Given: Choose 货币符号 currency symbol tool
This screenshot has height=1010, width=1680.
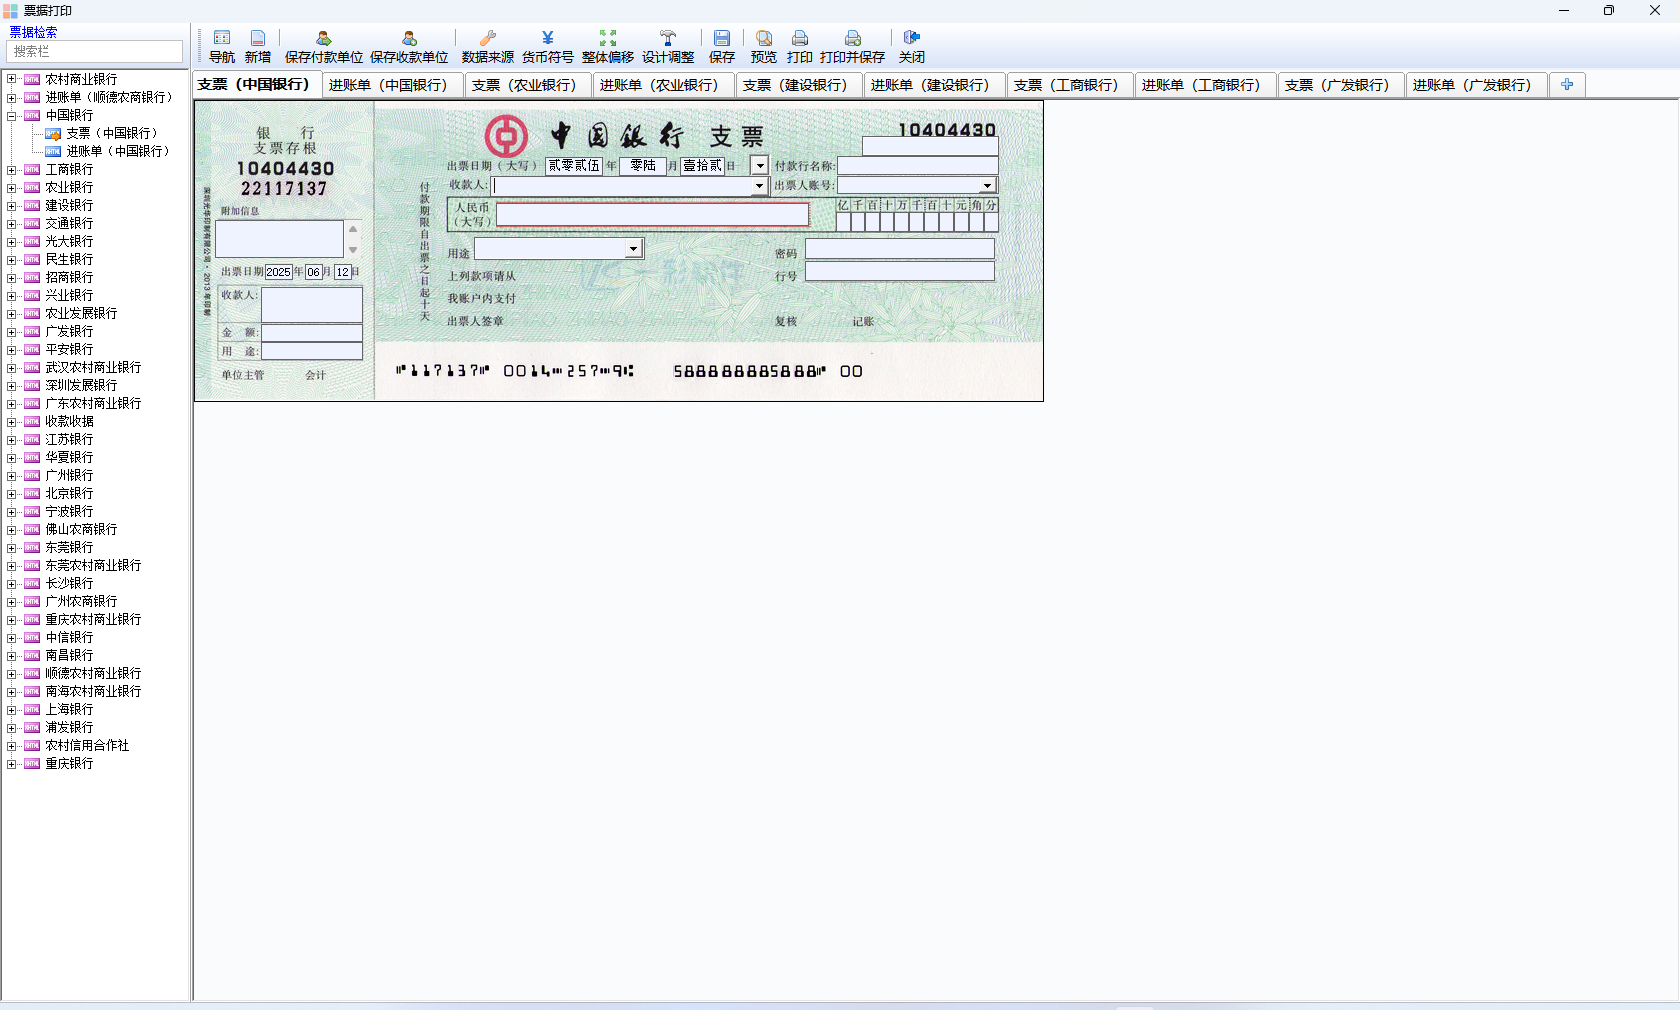Looking at the screenshot, I should coord(548,46).
